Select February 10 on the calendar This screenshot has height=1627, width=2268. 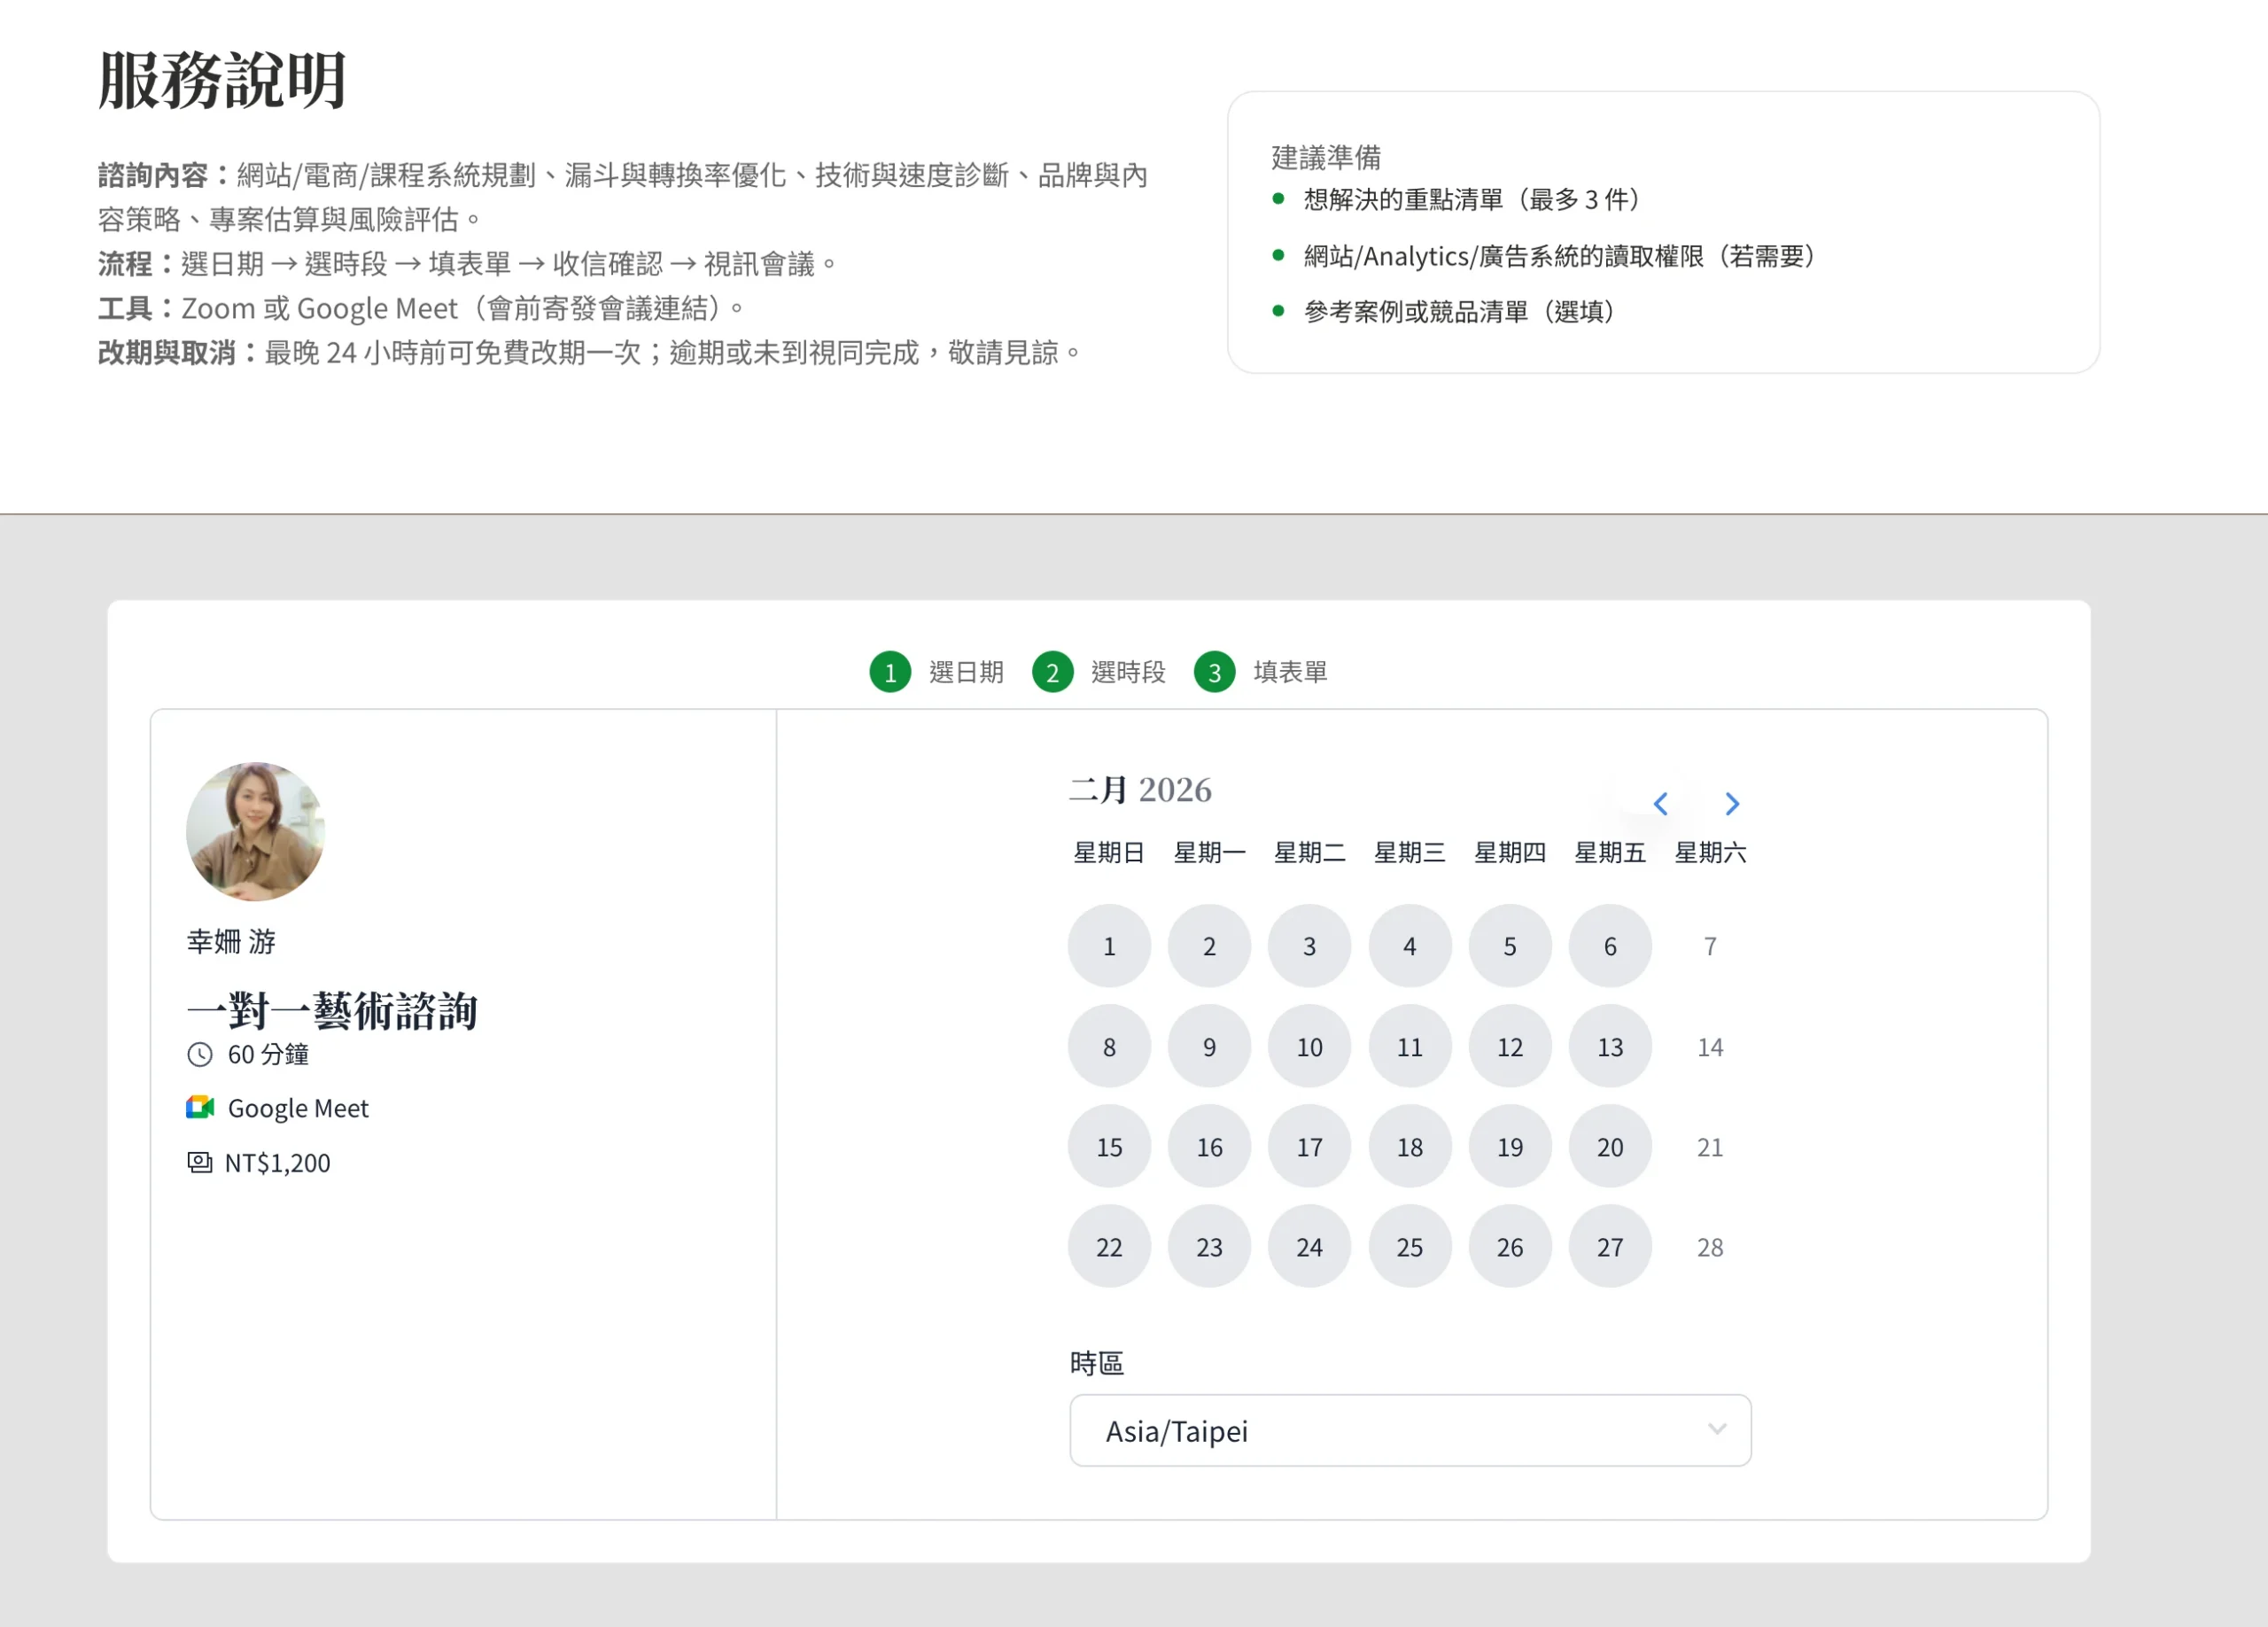coord(1309,1047)
